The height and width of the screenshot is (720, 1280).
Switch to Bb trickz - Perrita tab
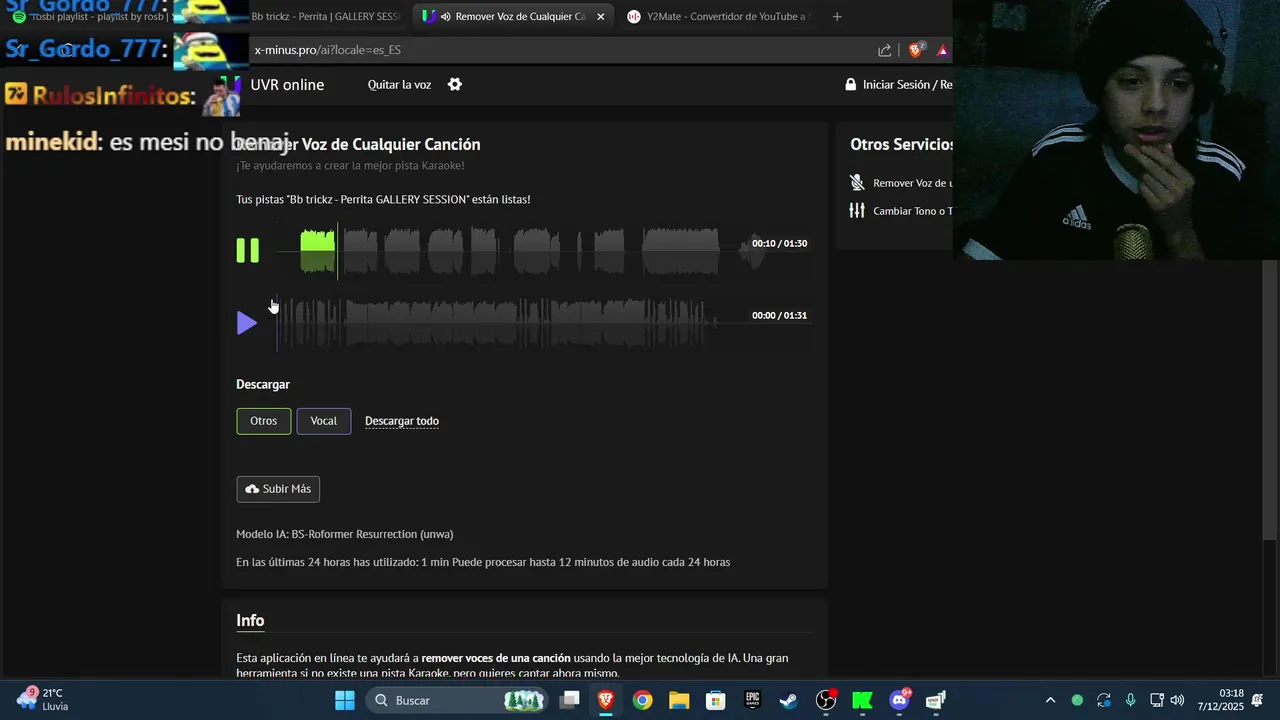click(x=325, y=16)
